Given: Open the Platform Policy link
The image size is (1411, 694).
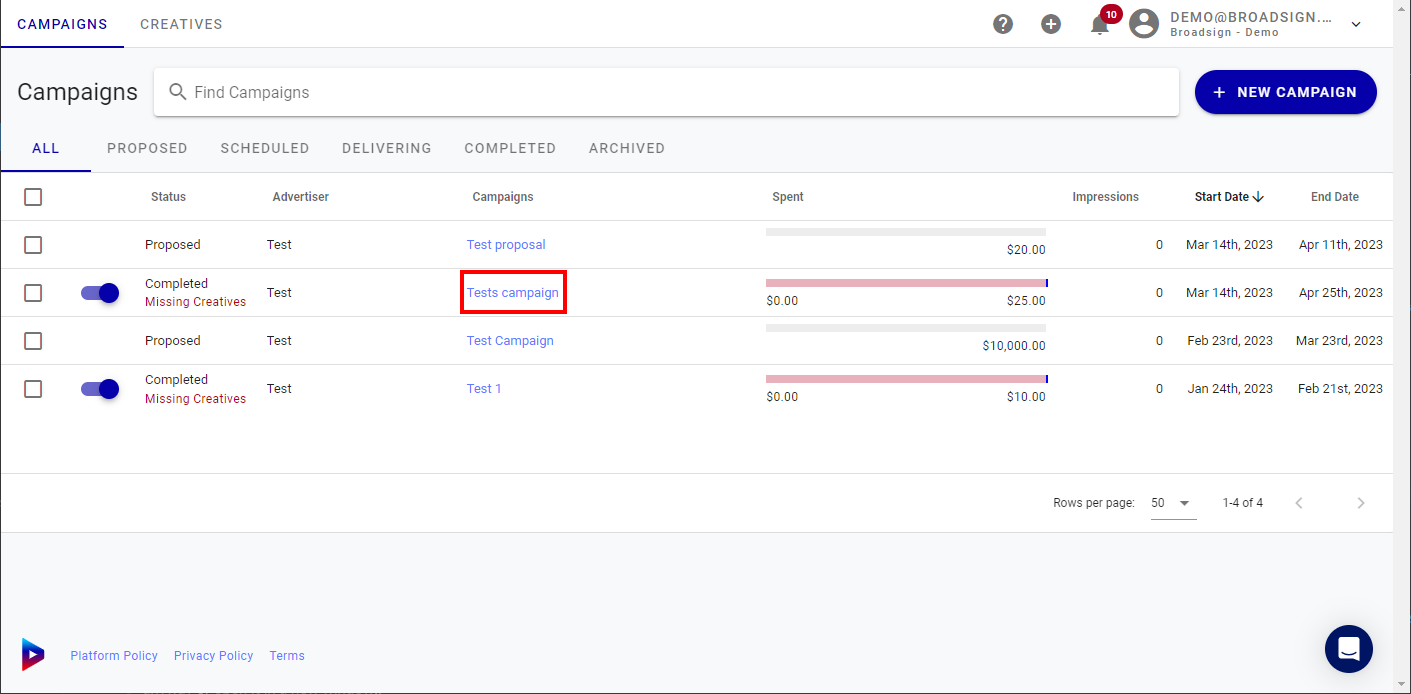Looking at the screenshot, I should [x=114, y=656].
